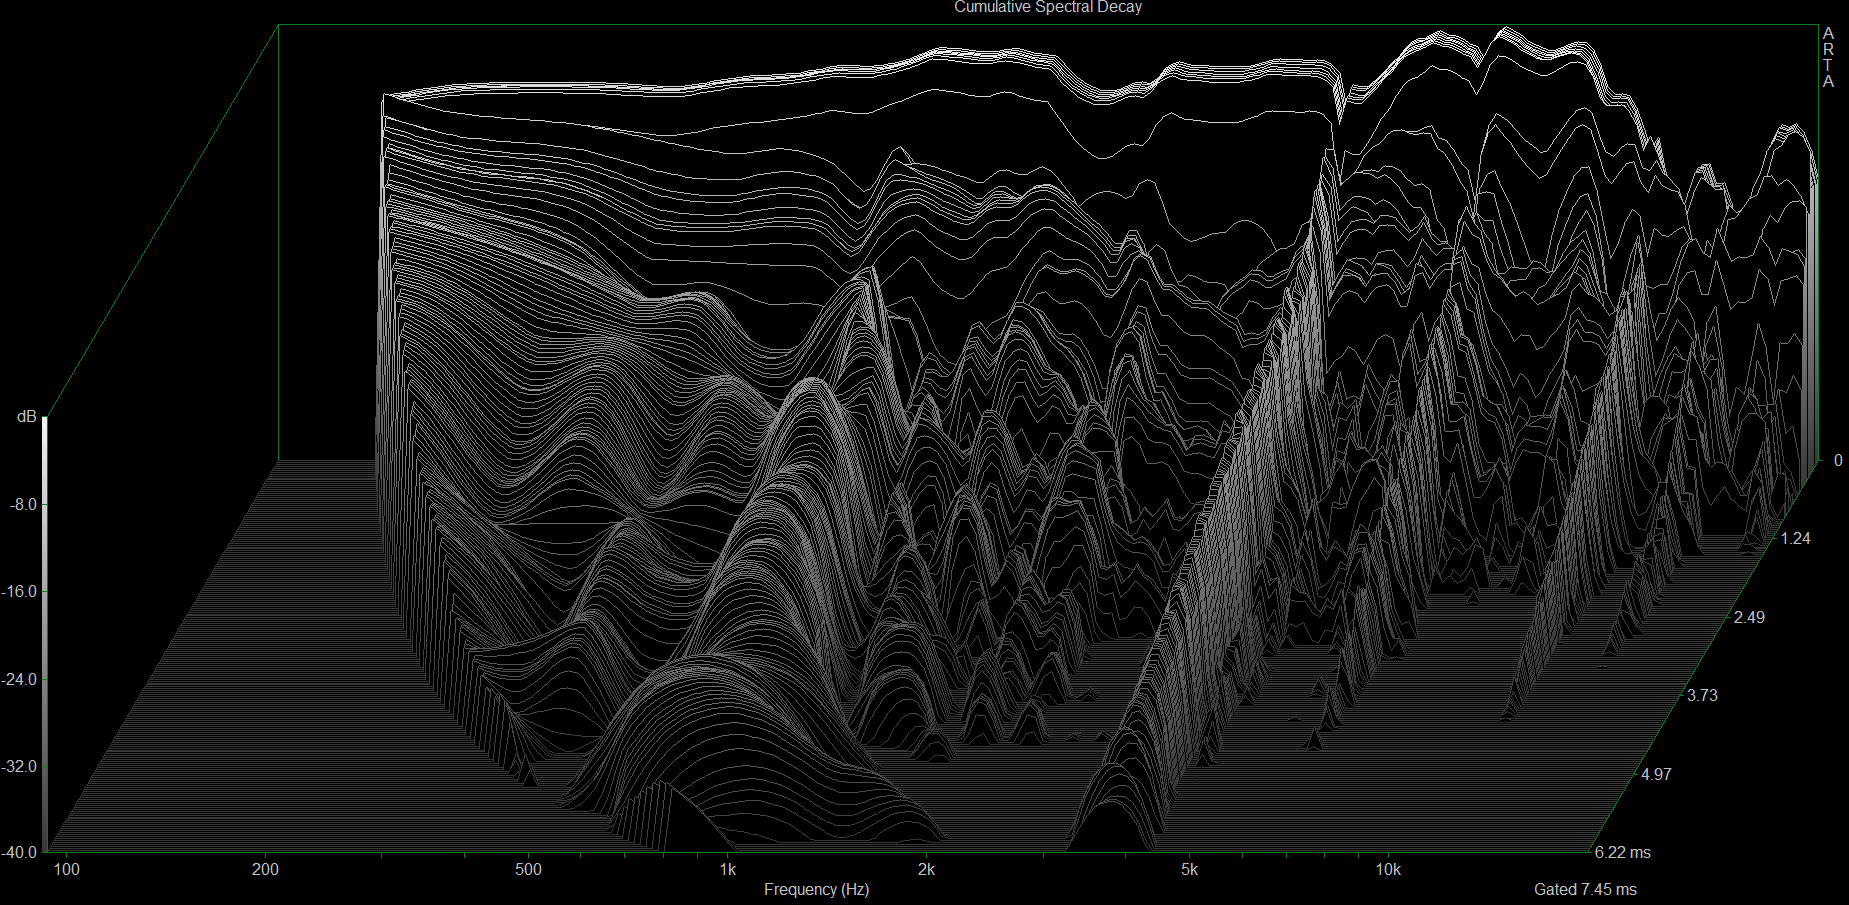Click the 100 Hz frequency label

(66, 869)
